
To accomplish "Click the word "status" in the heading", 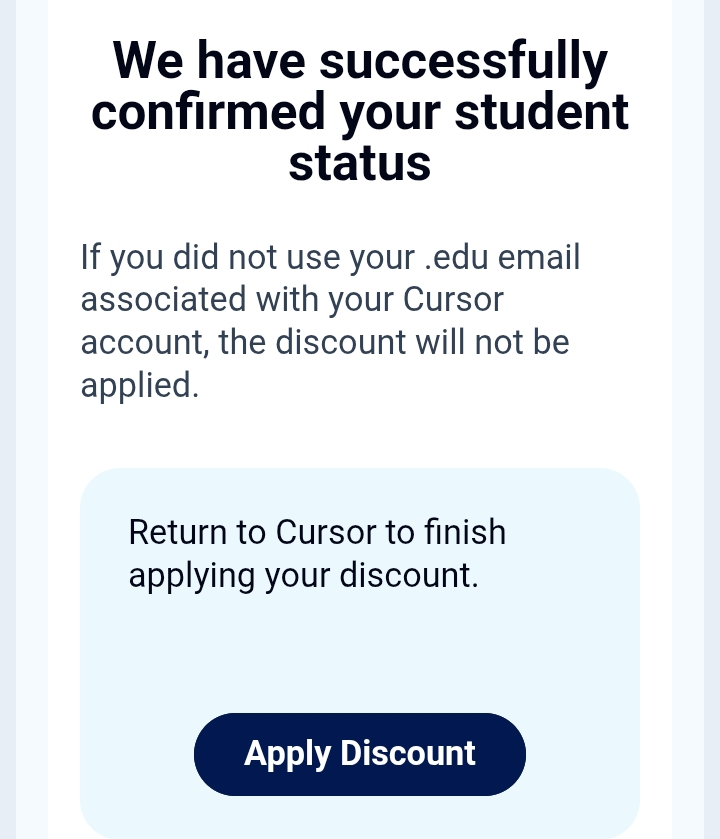I will [360, 164].
